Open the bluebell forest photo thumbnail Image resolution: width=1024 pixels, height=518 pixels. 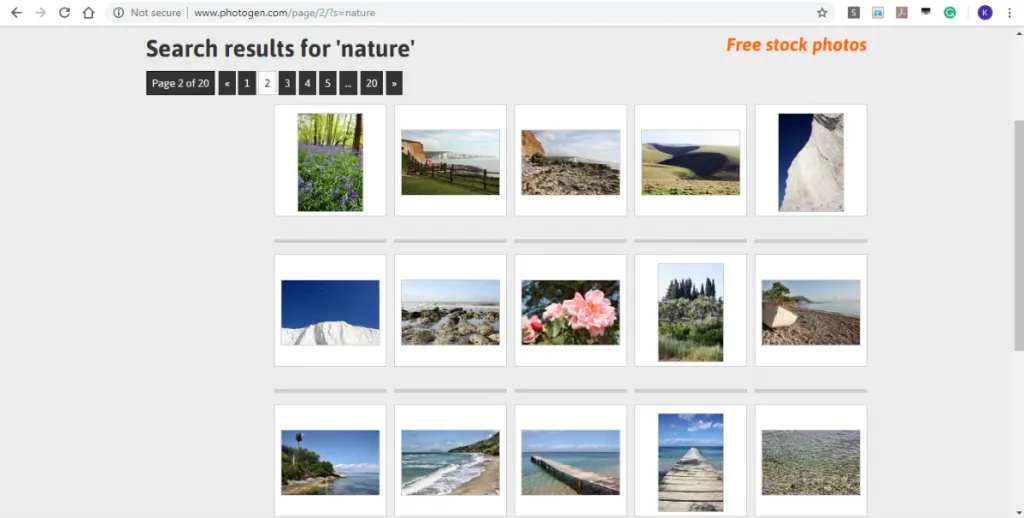click(330, 162)
